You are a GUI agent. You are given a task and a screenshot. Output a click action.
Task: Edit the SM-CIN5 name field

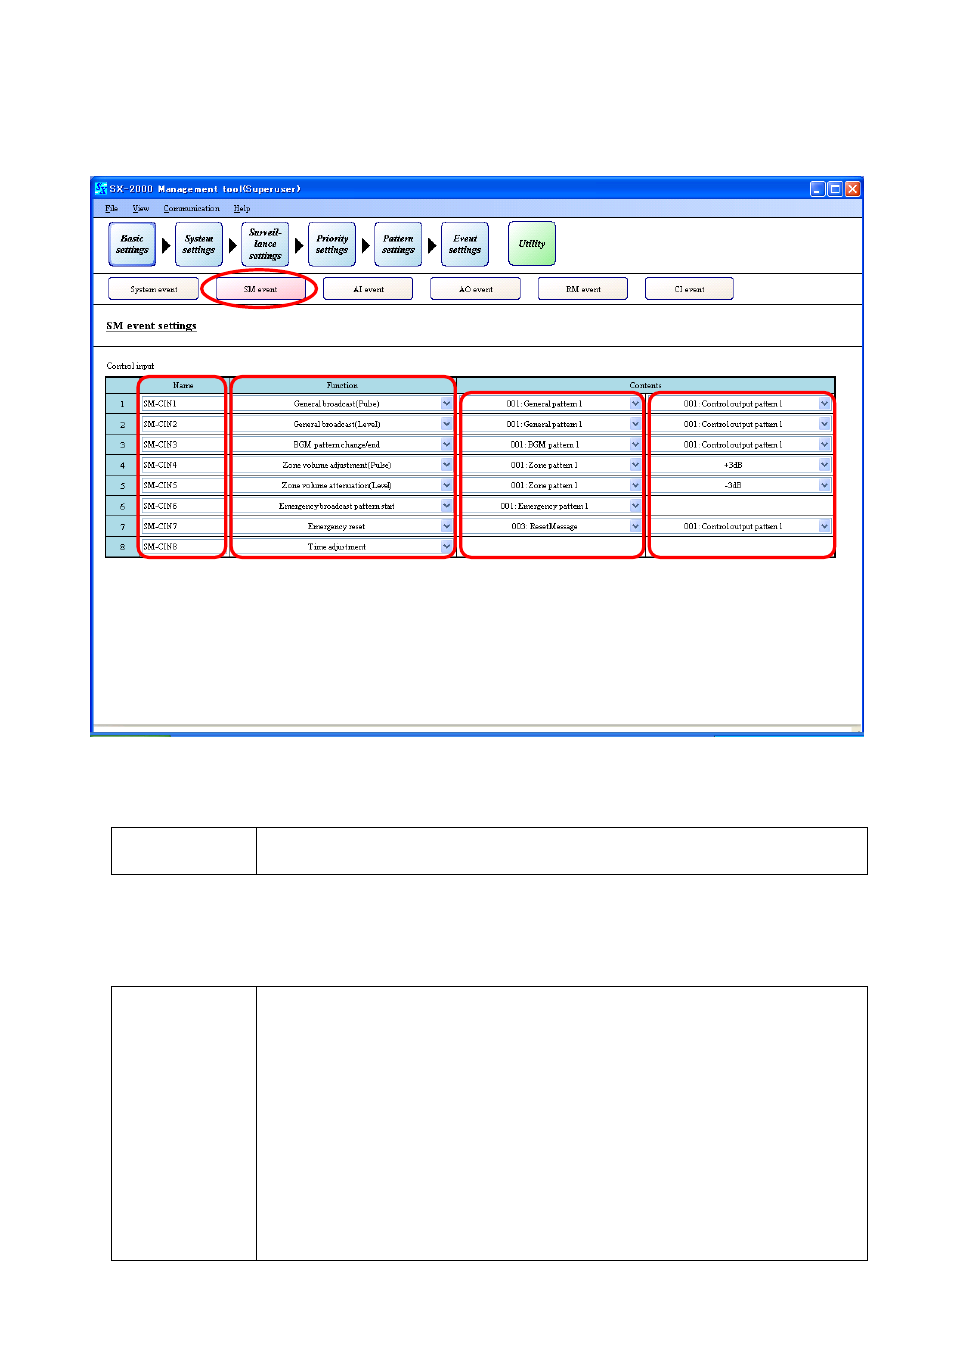coord(183,485)
